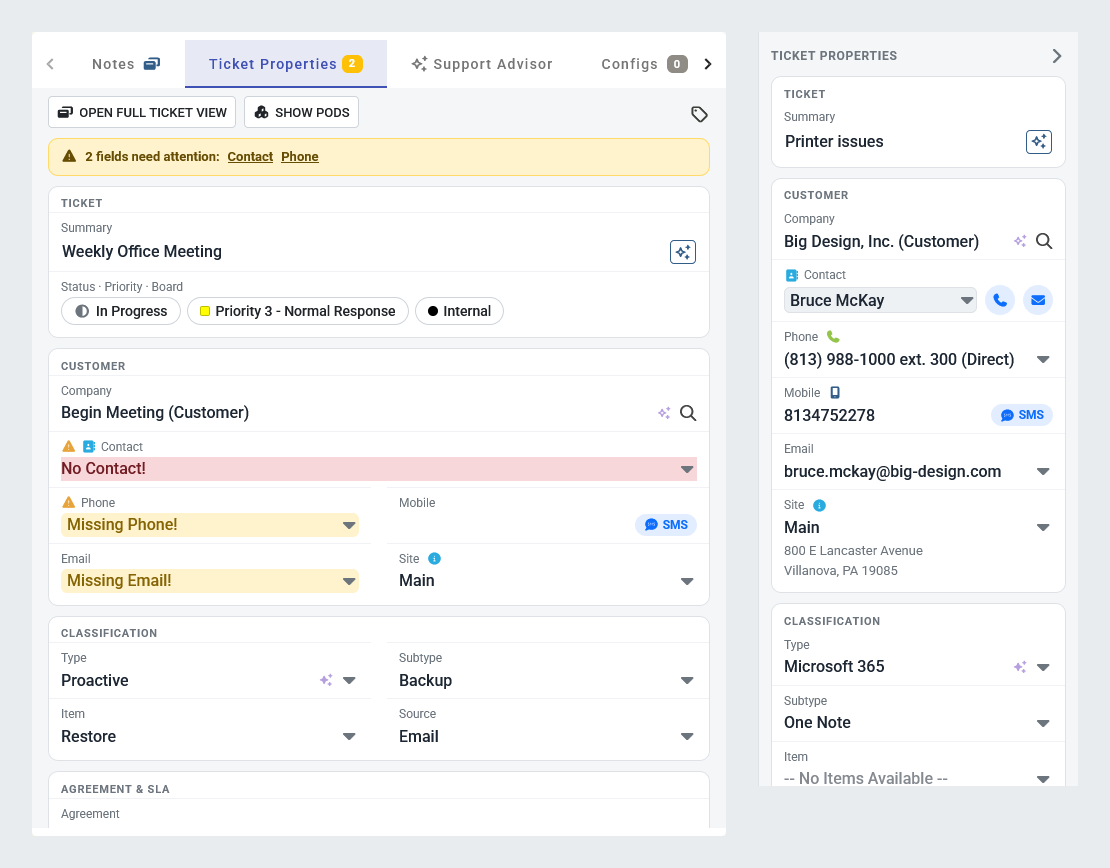Screen dimensions: 1110x868
Task: Open the Notes tab
Action: (126, 64)
